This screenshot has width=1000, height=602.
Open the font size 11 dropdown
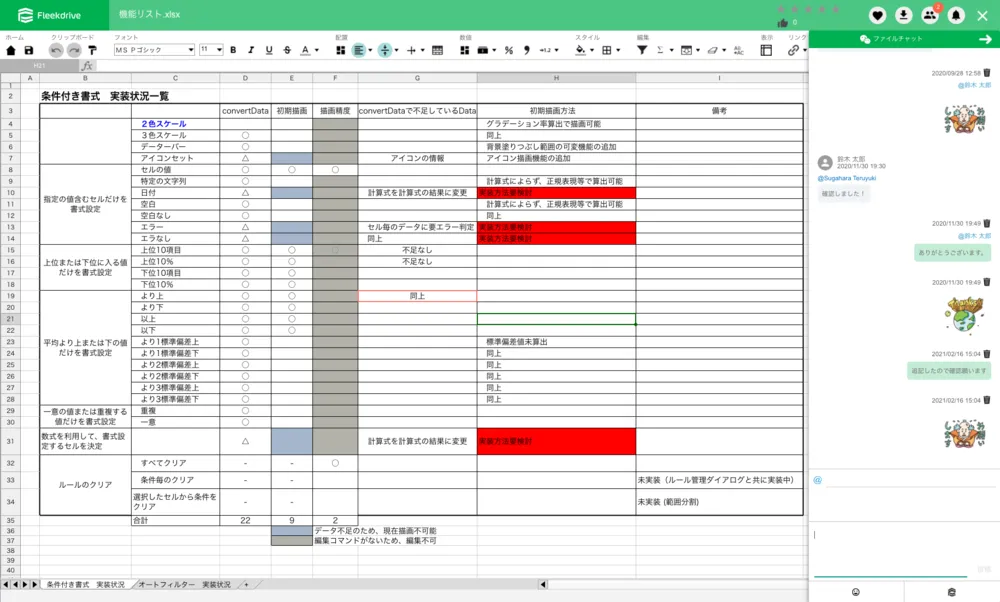click(x=211, y=50)
